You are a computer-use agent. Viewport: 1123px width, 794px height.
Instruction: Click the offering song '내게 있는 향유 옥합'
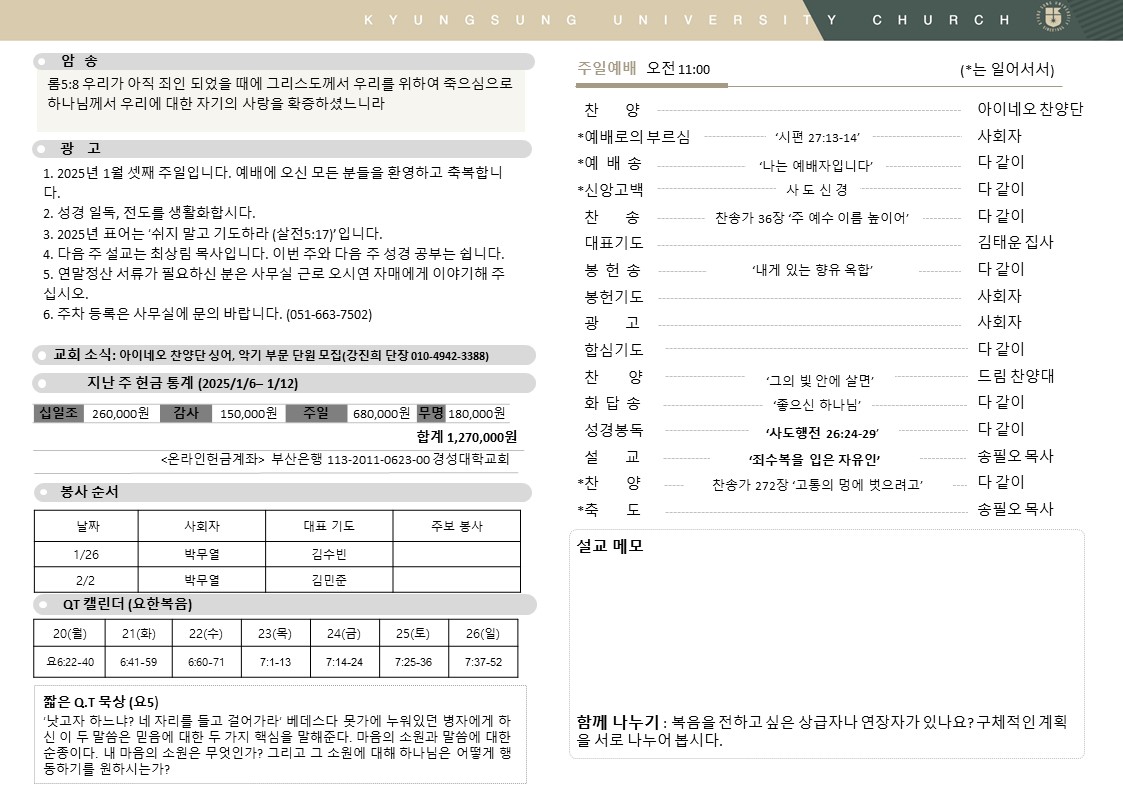click(812, 270)
